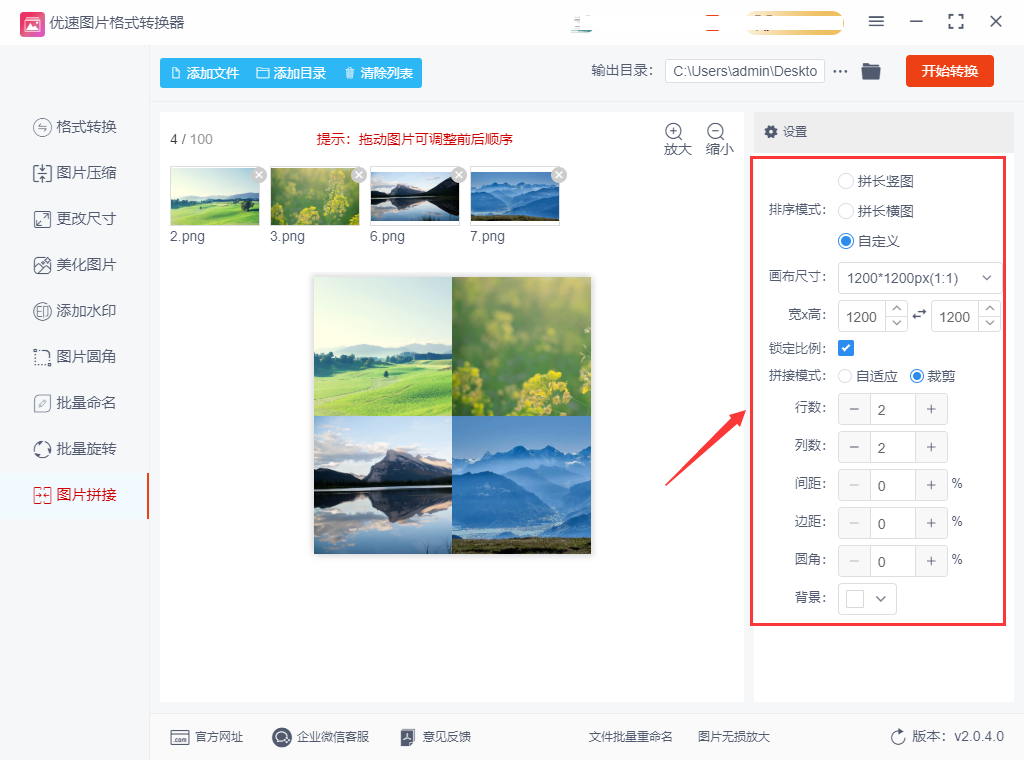This screenshot has height=760, width=1024.
Task: Open output folder icon
Action: point(871,71)
